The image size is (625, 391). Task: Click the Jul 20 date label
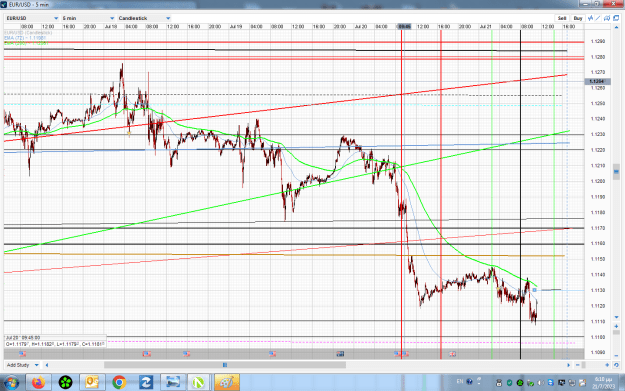[361, 27]
